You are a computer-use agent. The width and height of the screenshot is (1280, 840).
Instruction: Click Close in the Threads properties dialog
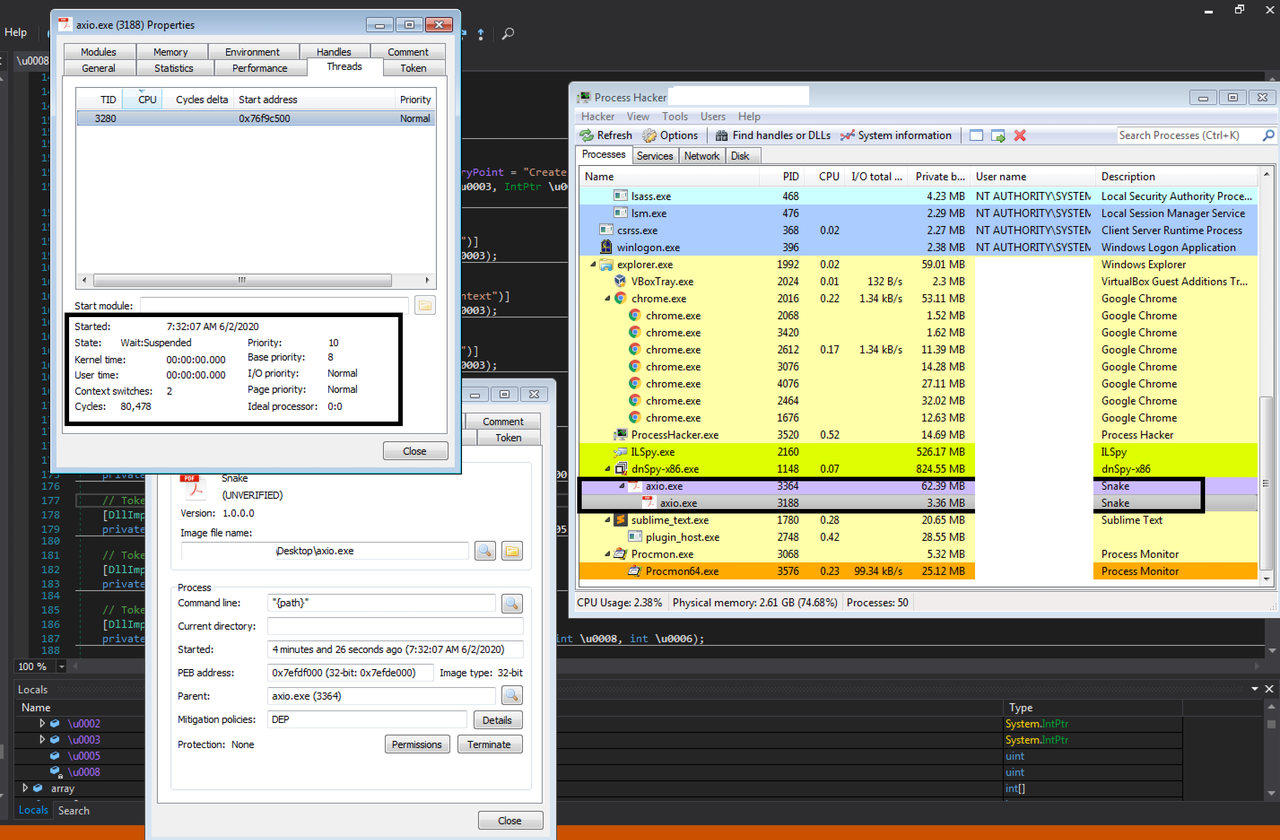pyautogui.click(x=415, y=451)
